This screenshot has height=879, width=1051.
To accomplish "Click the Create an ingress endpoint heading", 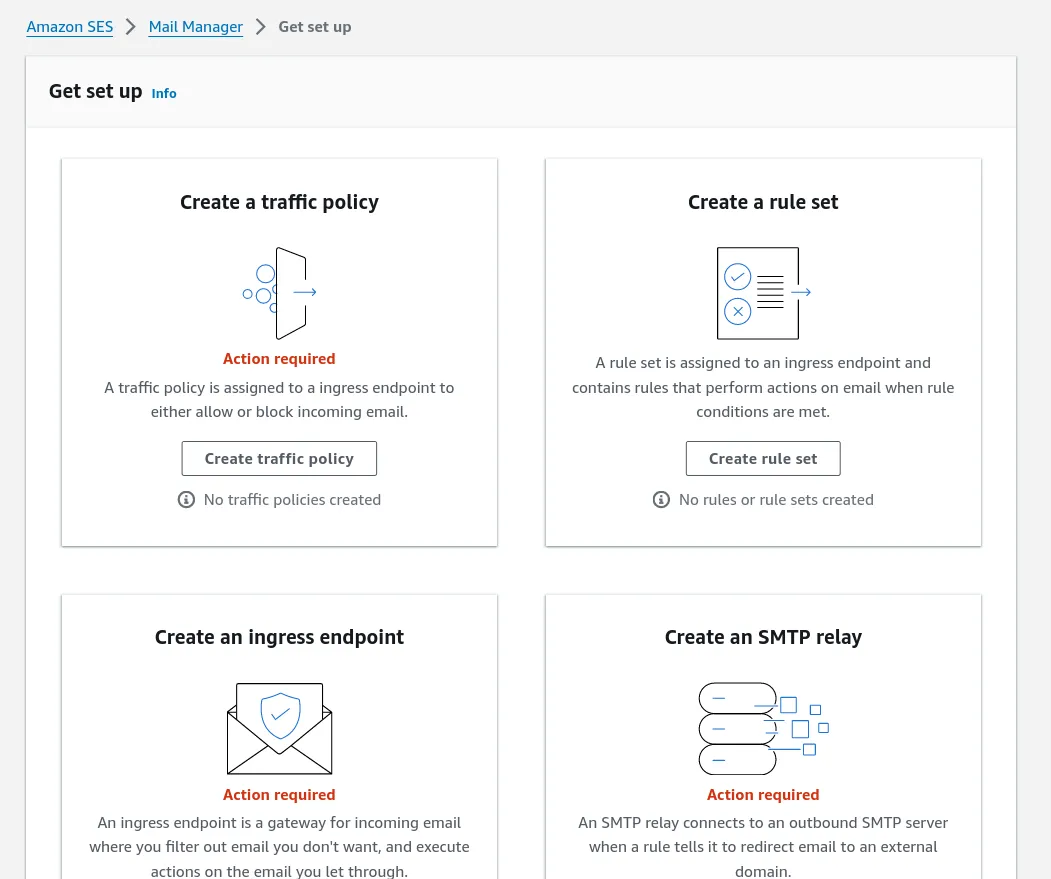I will (x=279, y=637).
